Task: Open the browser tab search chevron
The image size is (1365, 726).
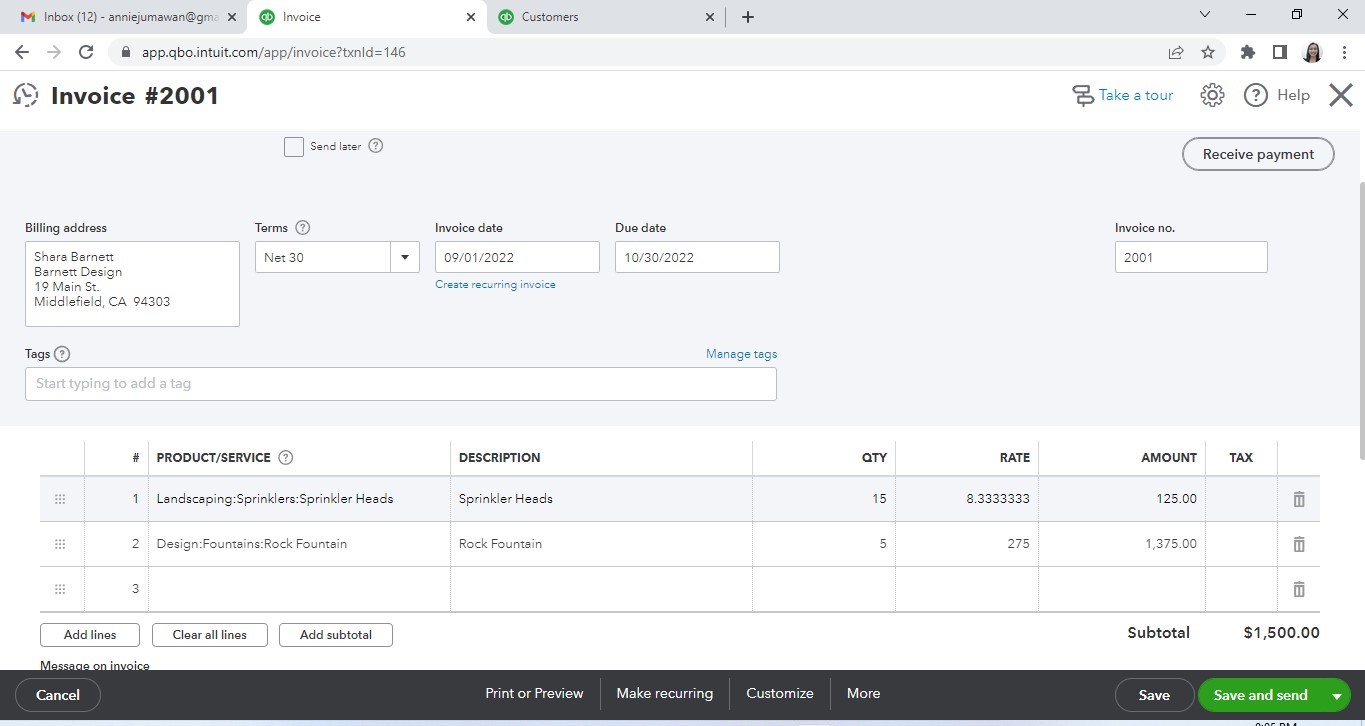Action: [x=1204, y=15]
